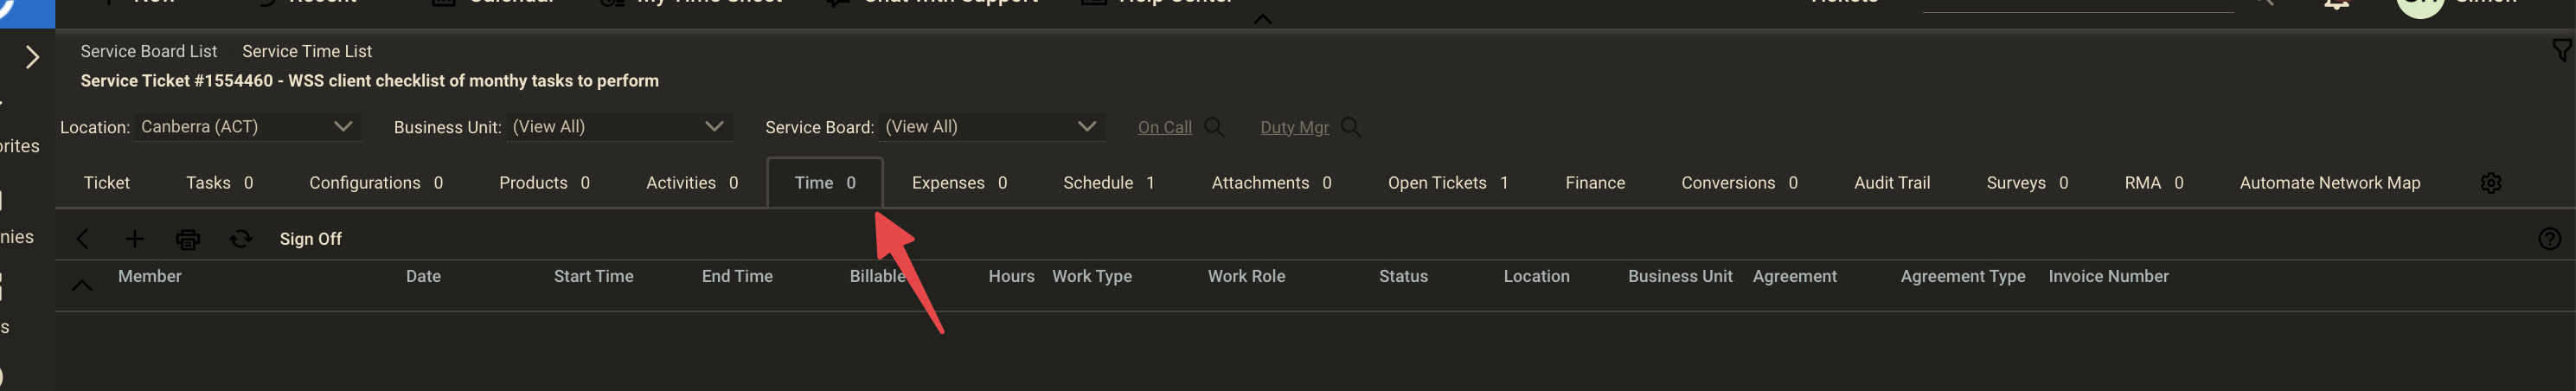This screenshot has height=391, width=2576.
Task: Open the Audit Trail tab
Action: 1891,183
